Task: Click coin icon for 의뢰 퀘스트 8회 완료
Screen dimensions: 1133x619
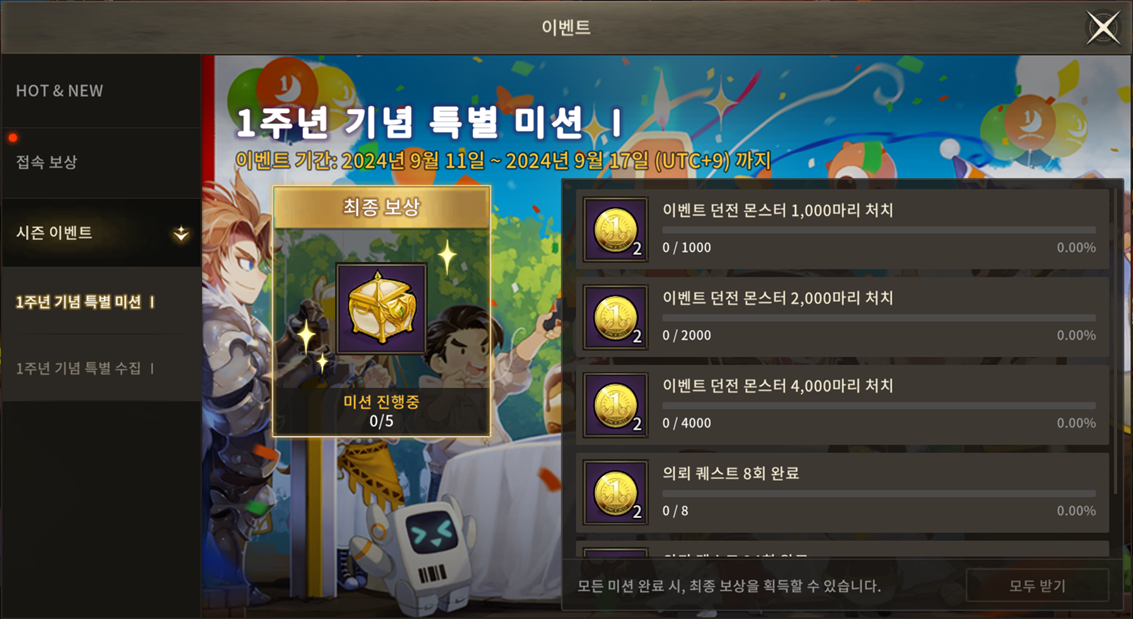Action: 616,493
